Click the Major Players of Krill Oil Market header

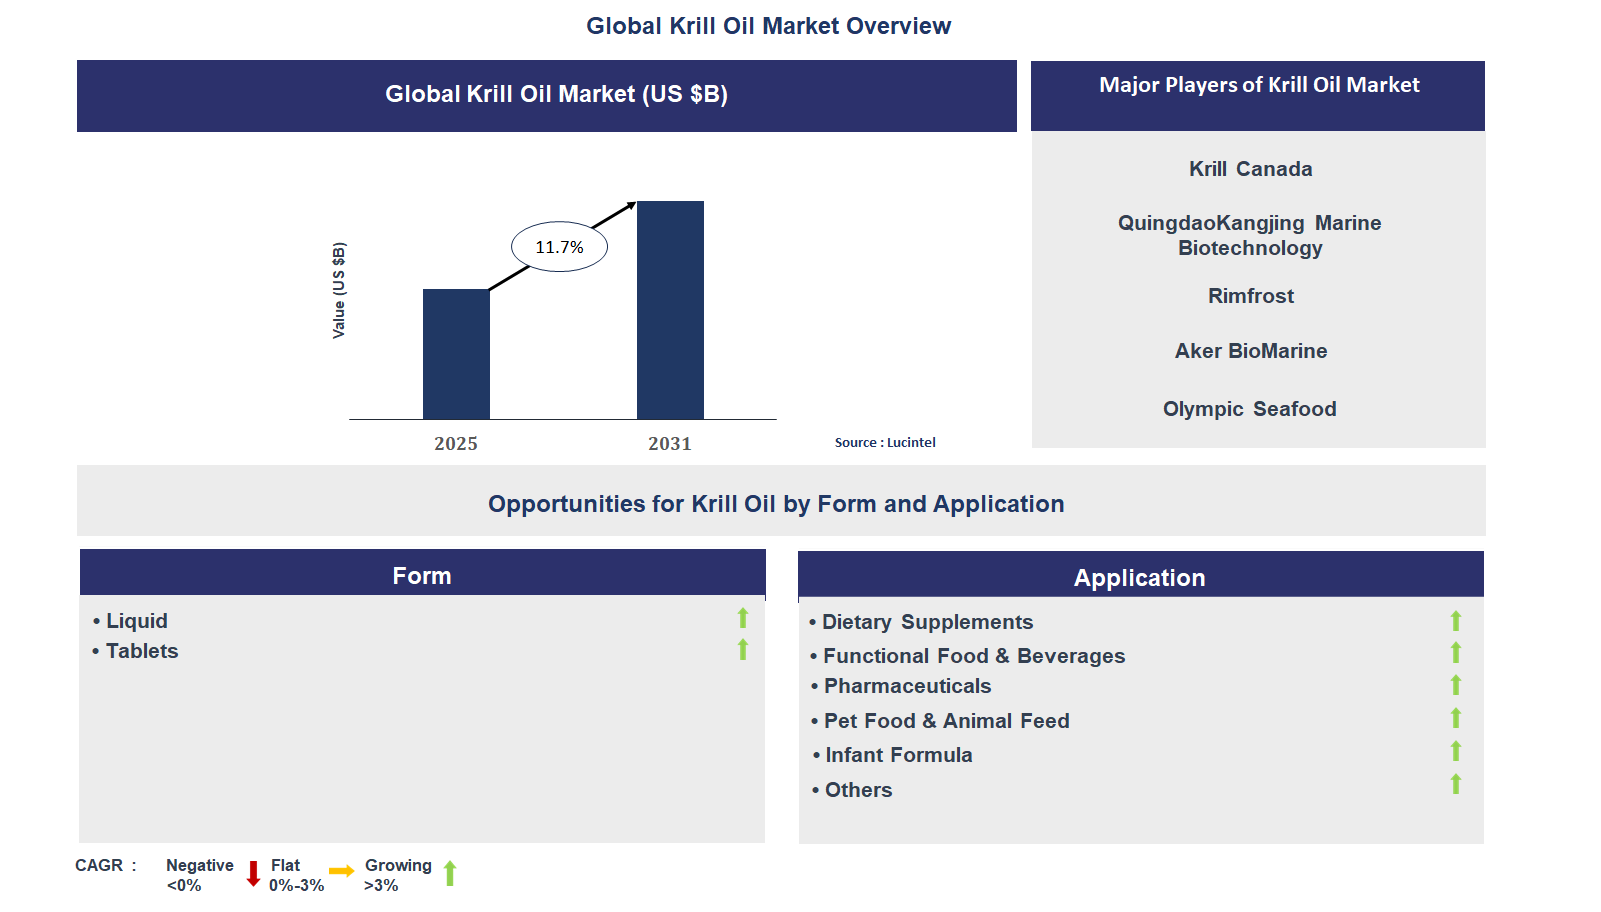[1258, 85]
